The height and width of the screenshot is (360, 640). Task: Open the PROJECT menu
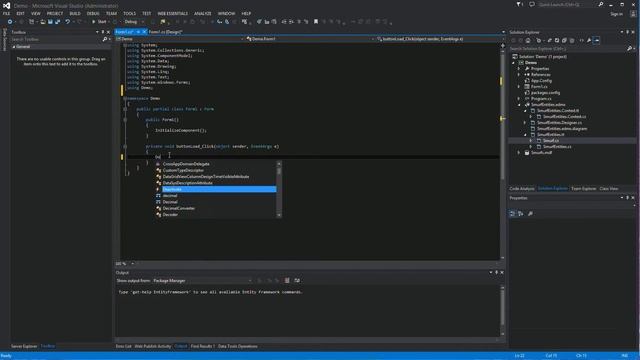(x=55, y=13)
